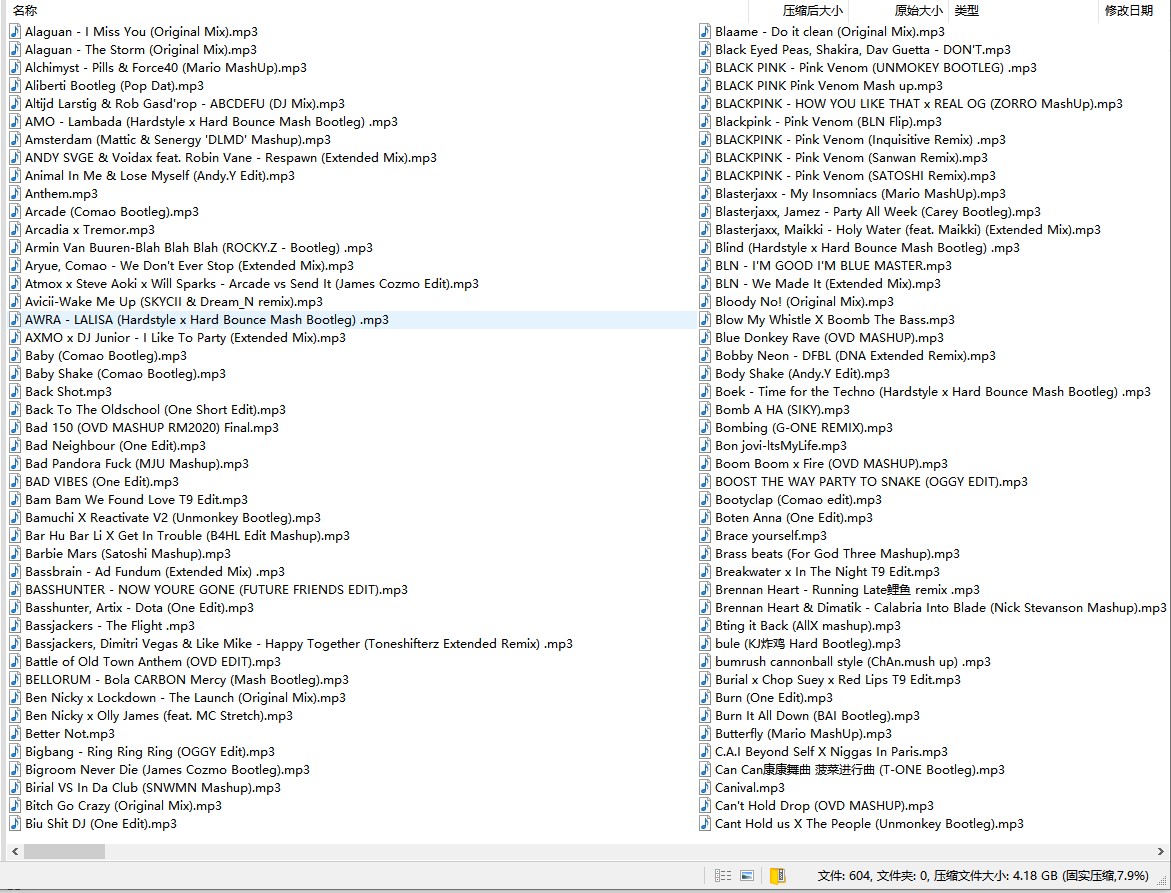Click the image preview icon in status bar
The image size is (1171, 893).
747,876
